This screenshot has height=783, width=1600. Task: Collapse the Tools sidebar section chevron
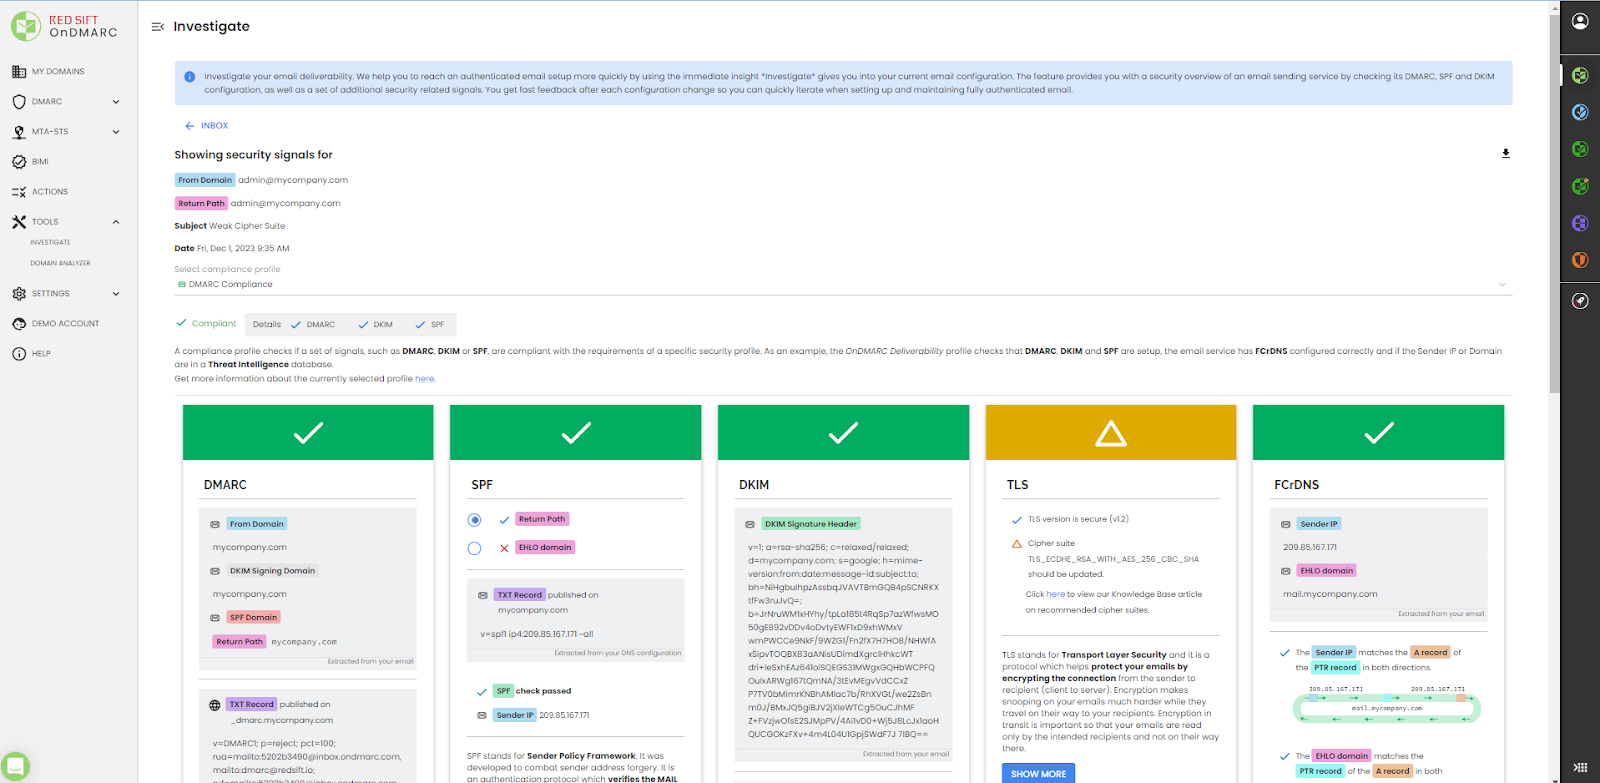pyautogui.click(x=116, y=222)
